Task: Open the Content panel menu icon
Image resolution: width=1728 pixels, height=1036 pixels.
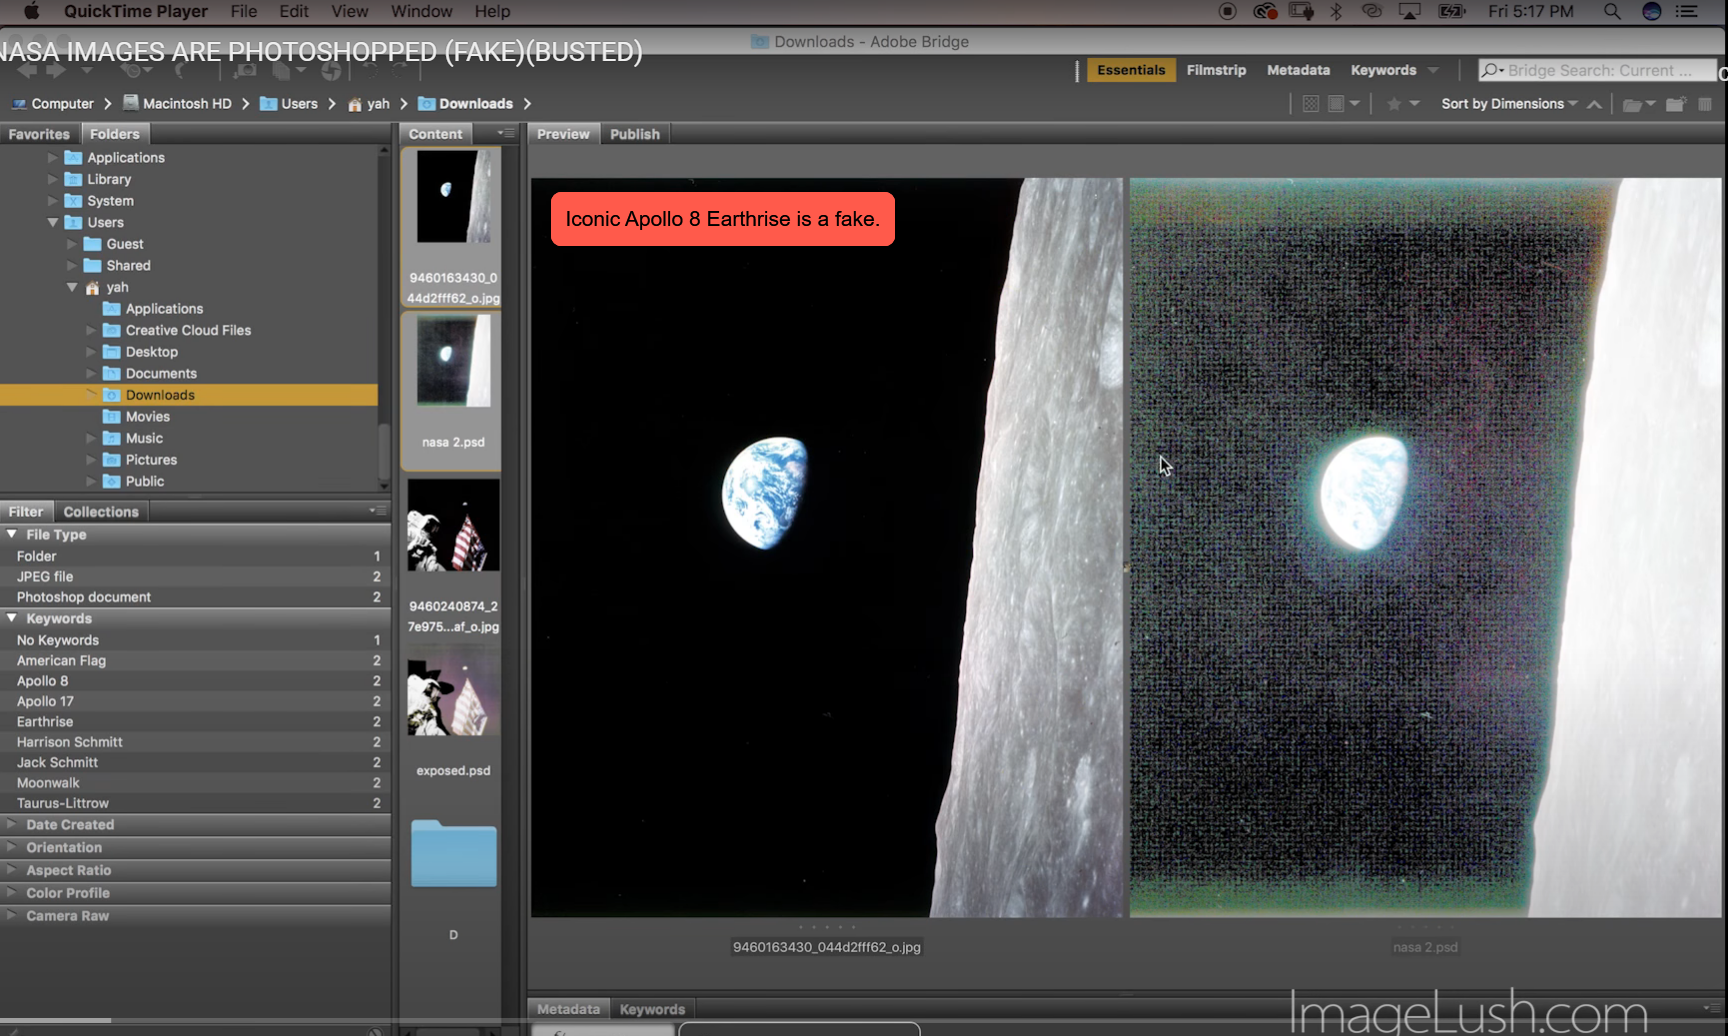Action: click(507, 133)
